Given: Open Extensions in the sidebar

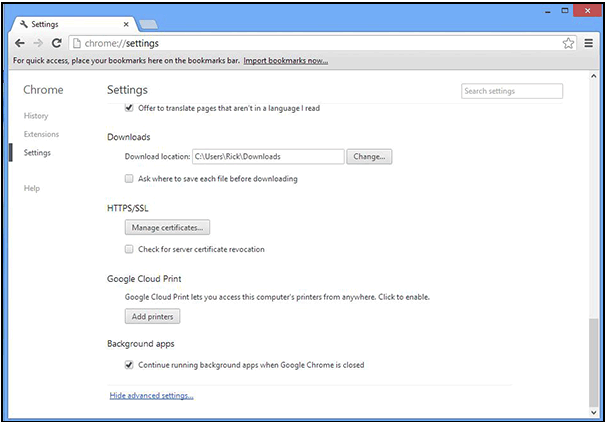Looking at the screenshot, I should click(41, 134).
